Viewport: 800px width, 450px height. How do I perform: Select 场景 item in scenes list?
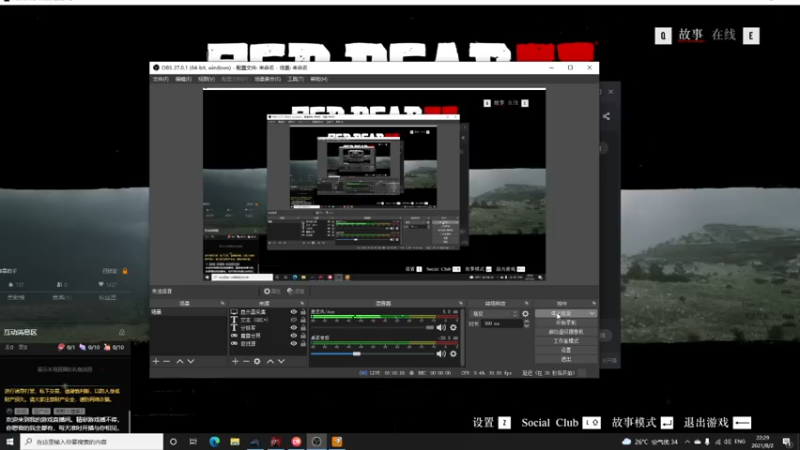coord(188,312)
